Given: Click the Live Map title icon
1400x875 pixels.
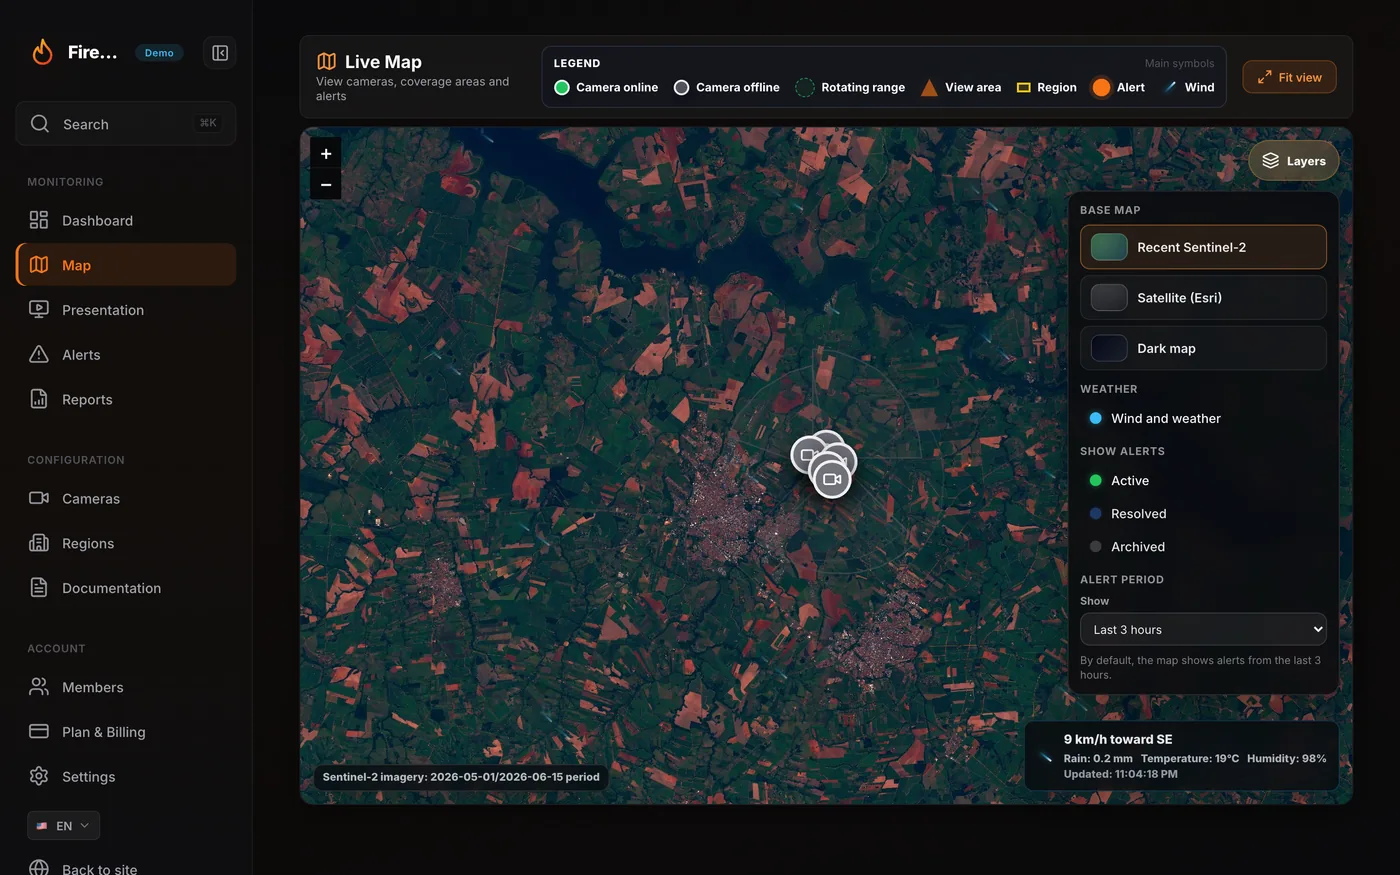Looking at the screenshot, I should coord(326,61).
